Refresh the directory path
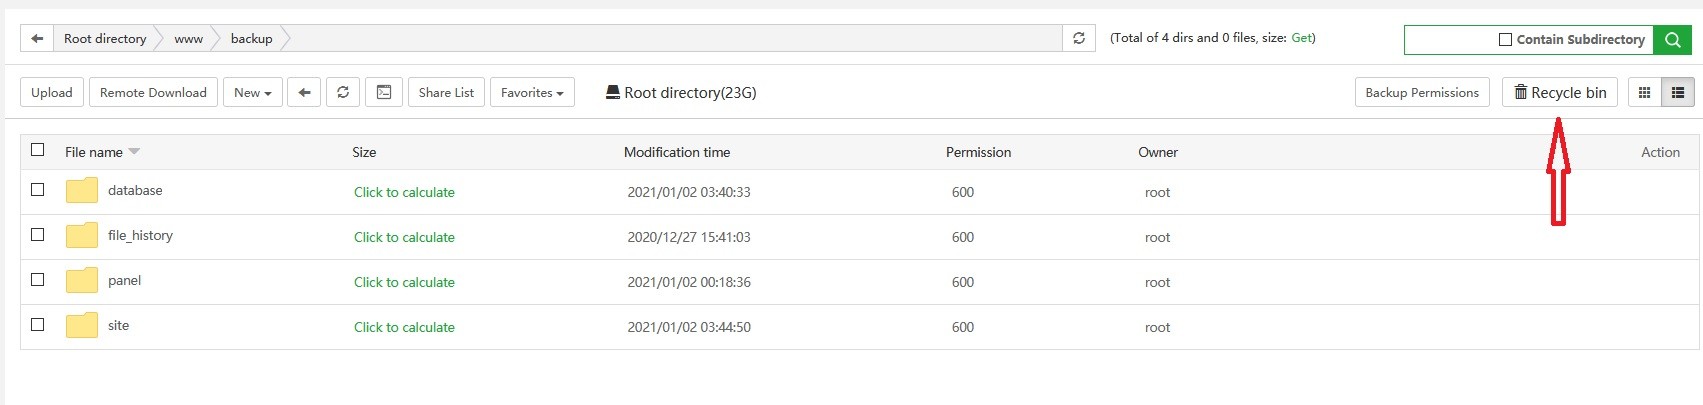The height and width of the screenshot is (405, 1703). coord(1079,39)
